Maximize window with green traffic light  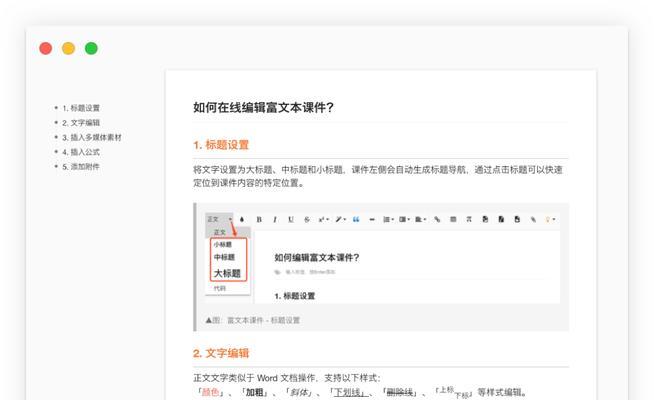(x=91, y=48)
